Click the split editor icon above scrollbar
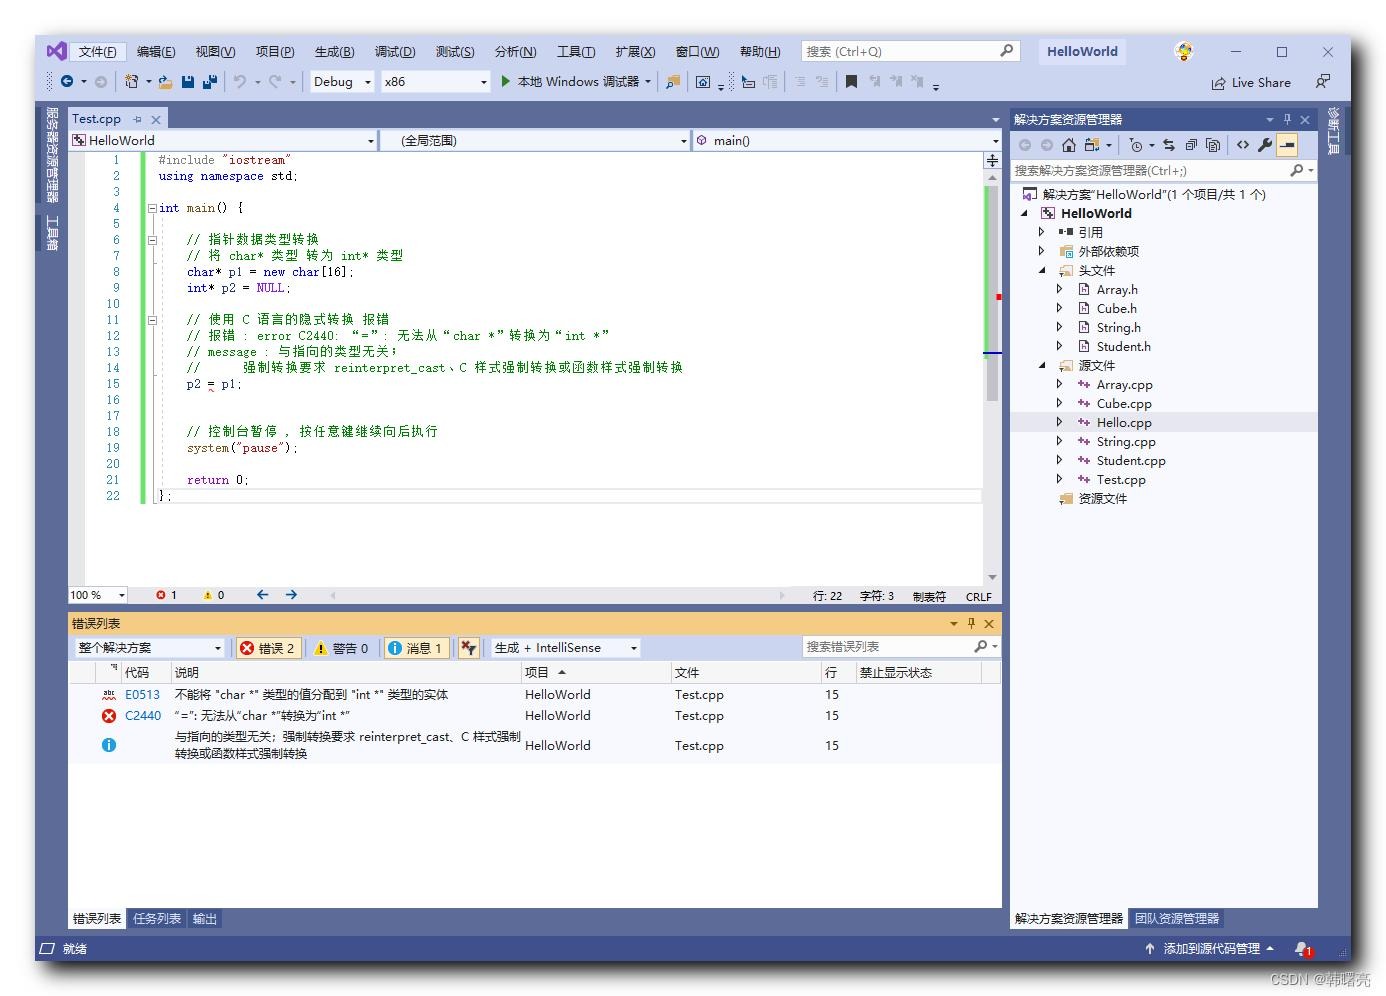Image resolution: width=1386 pixels, height=996 pixels. (x=992, y=160)
